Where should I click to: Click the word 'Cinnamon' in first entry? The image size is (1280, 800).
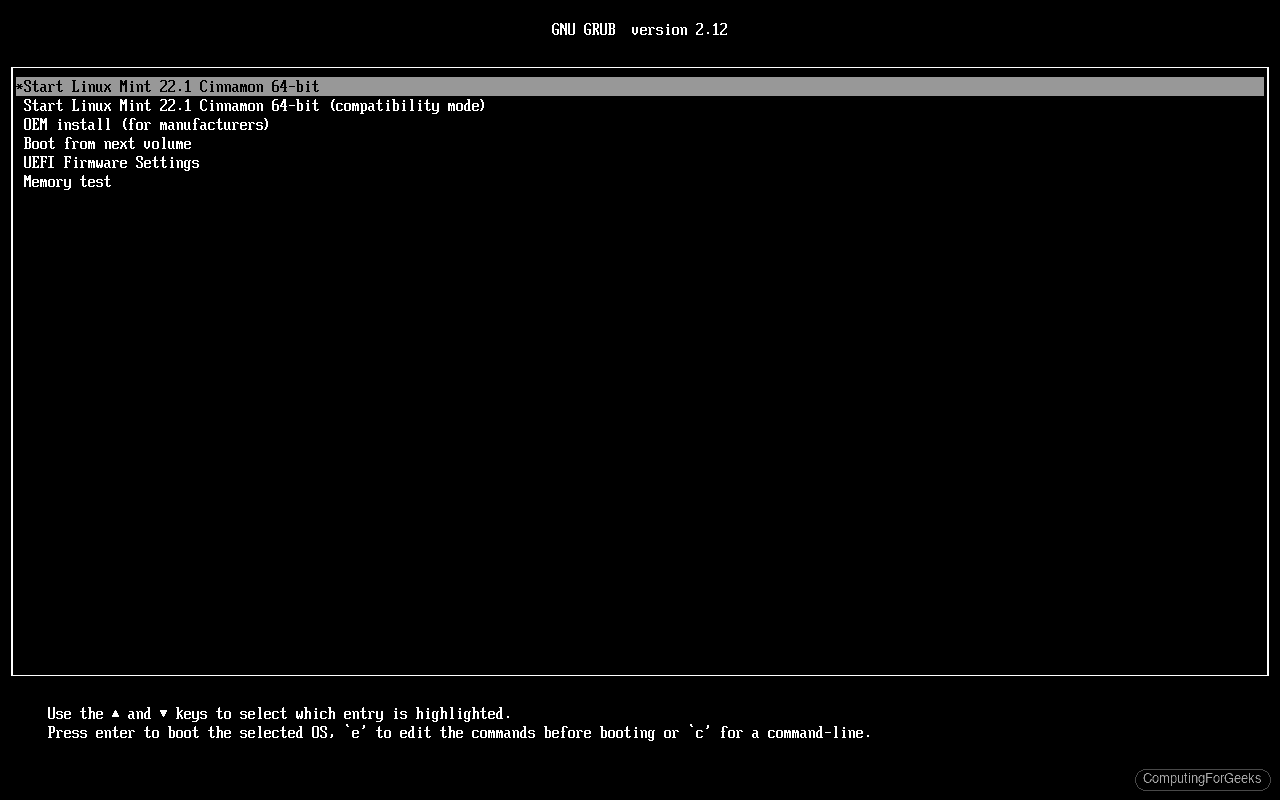(x=230, y=86)
